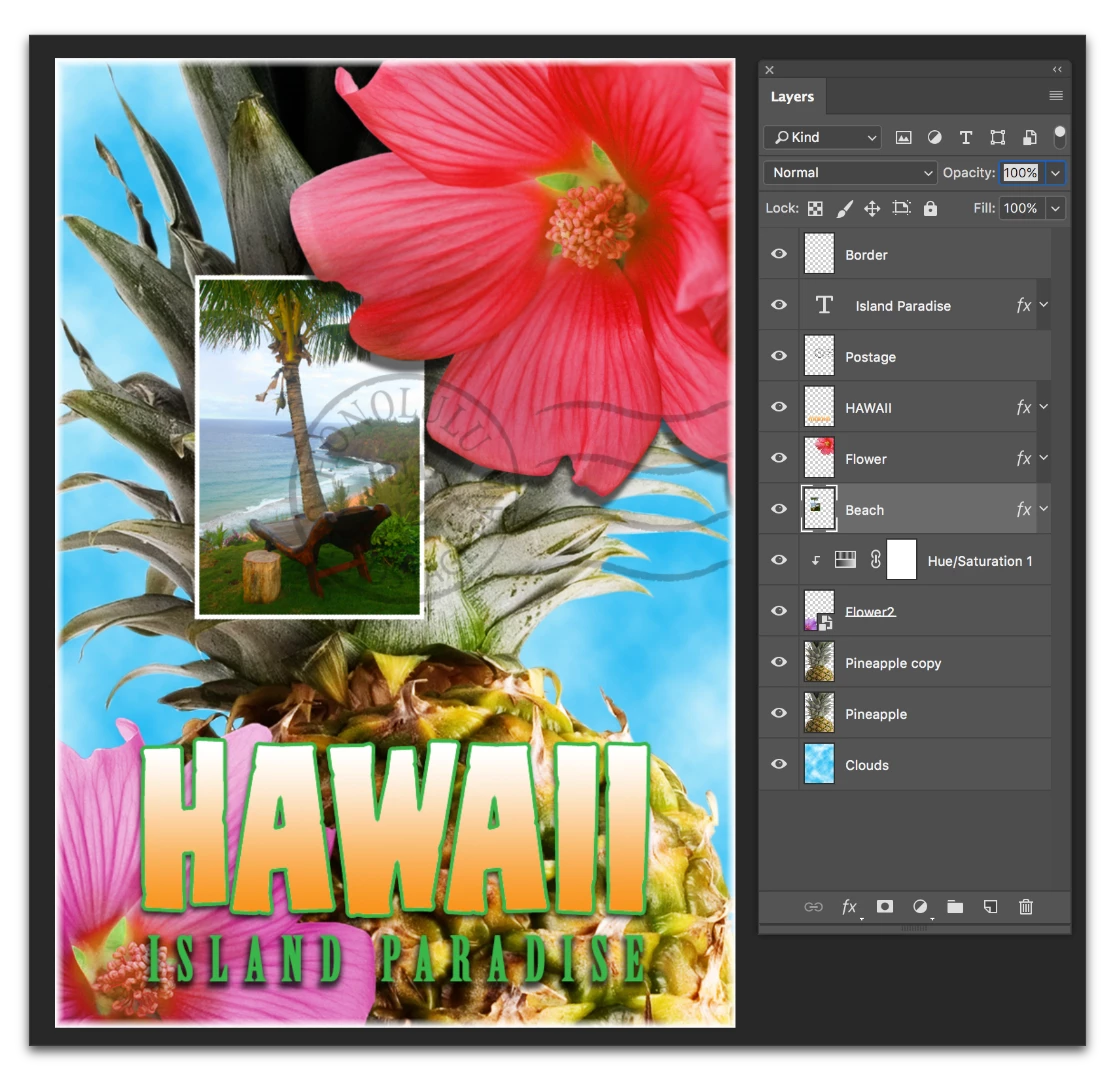1115x1080 pixels.
Task: Close the Layers panel with X
Action: [769, 70]
